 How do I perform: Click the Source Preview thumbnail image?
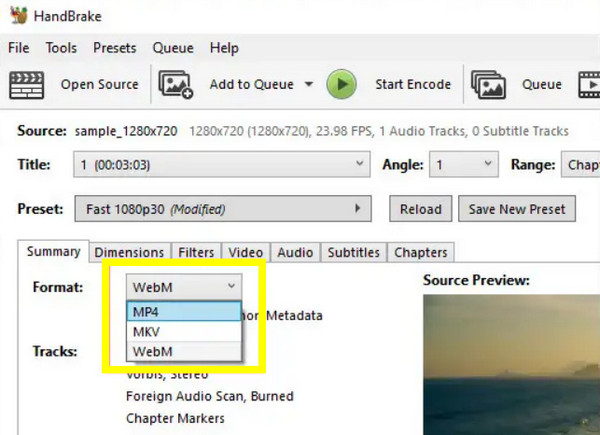(512, 365)
